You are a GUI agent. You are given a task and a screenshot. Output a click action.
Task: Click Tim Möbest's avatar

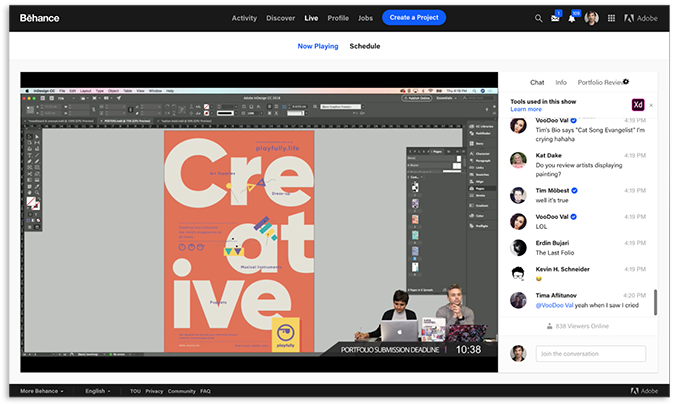(518, 195)
